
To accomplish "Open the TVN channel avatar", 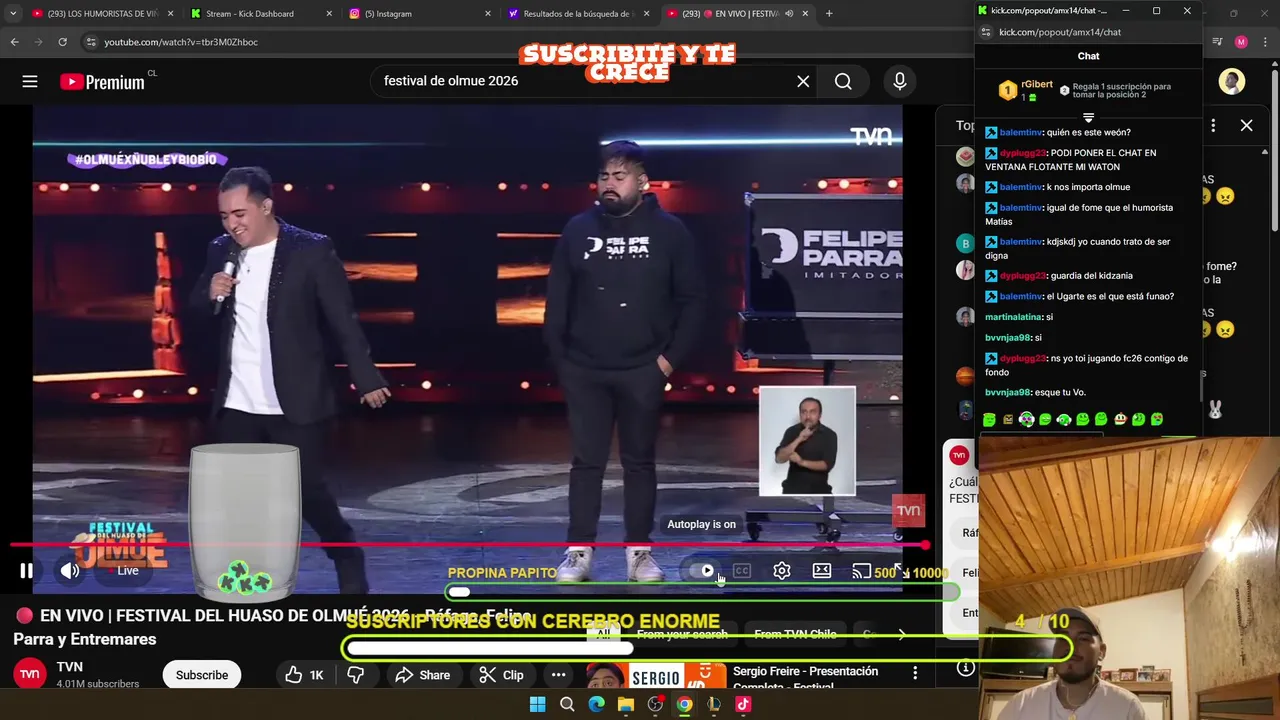I will pos(30,674).
